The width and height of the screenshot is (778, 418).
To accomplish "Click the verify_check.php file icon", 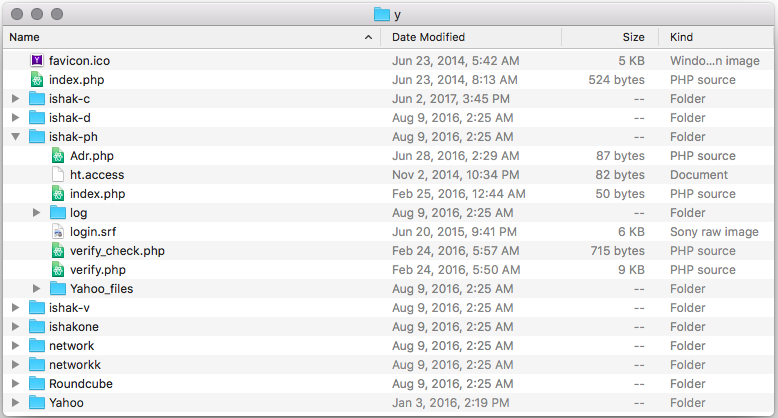I will (58, 251).
